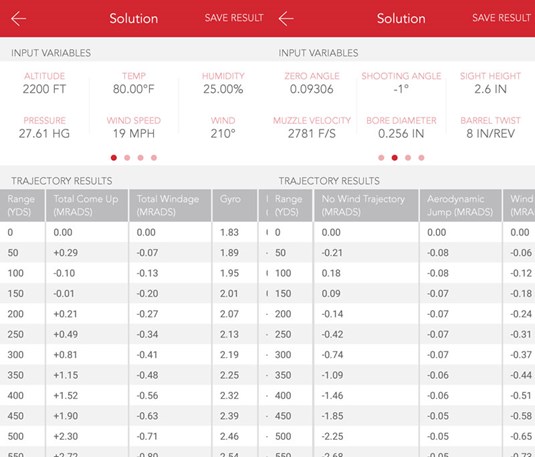
Task: Tap SAVE RESULT on the right Solution screen
Action: coord(502,18)
